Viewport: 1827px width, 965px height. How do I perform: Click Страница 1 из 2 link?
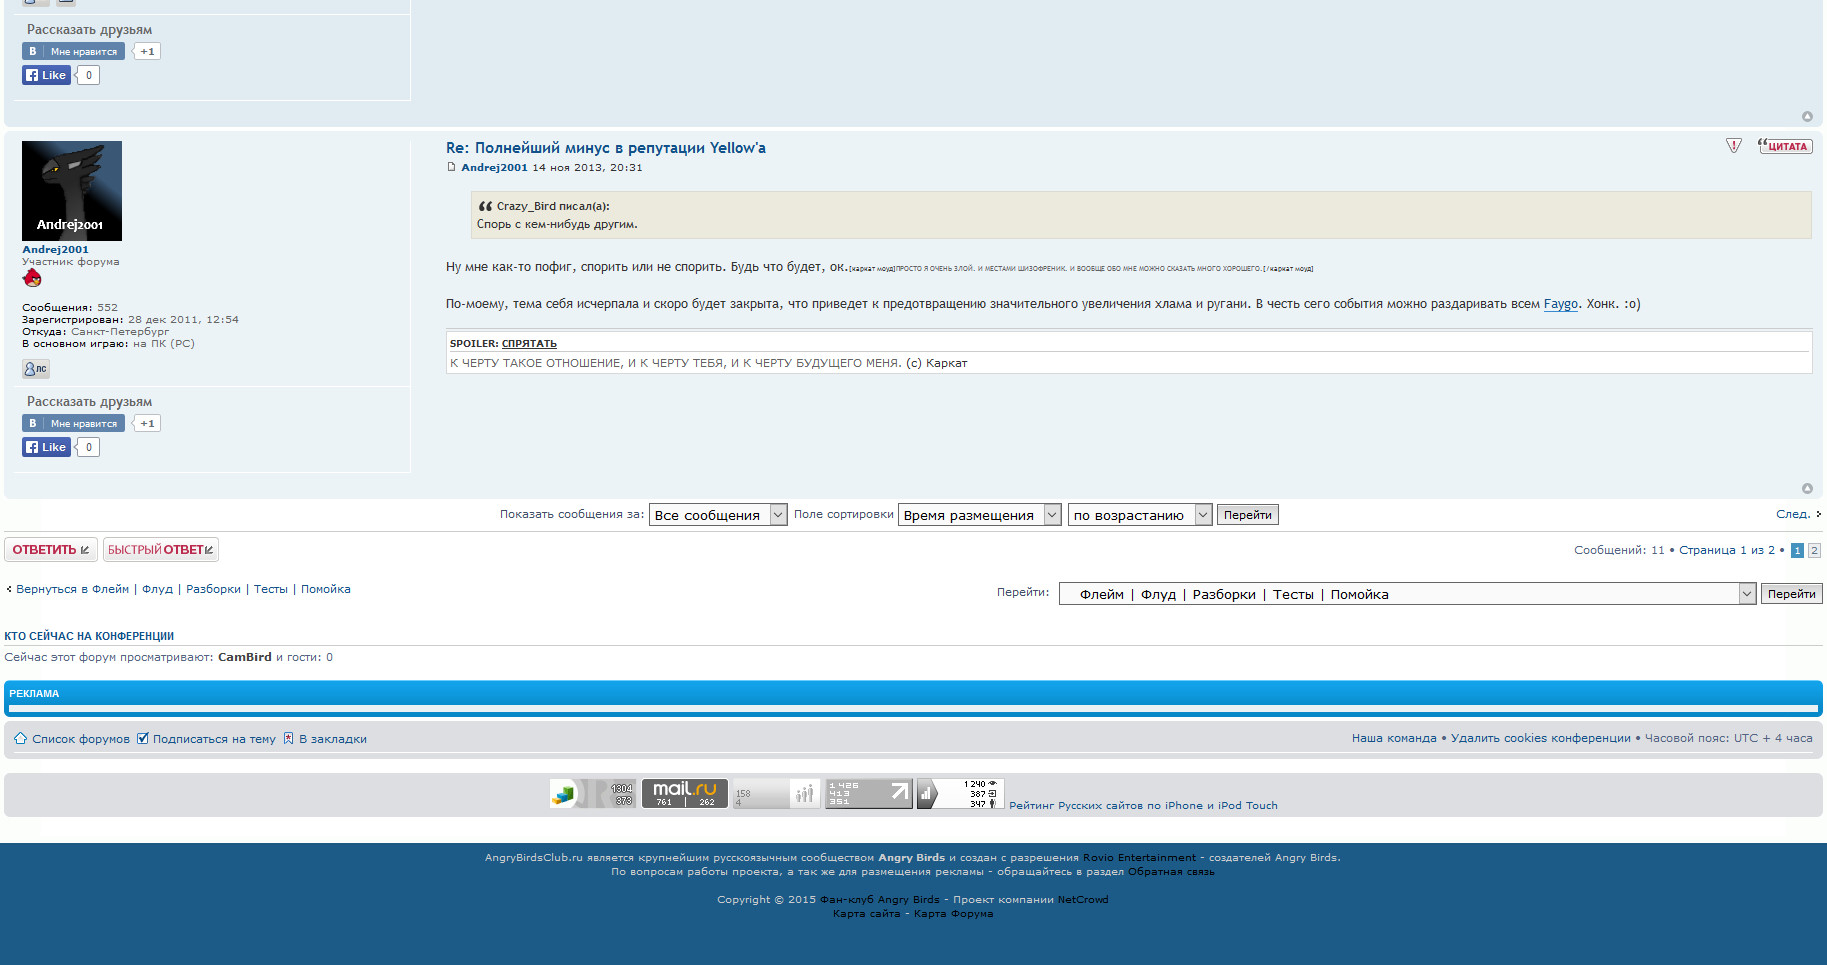click(1727, 550)
